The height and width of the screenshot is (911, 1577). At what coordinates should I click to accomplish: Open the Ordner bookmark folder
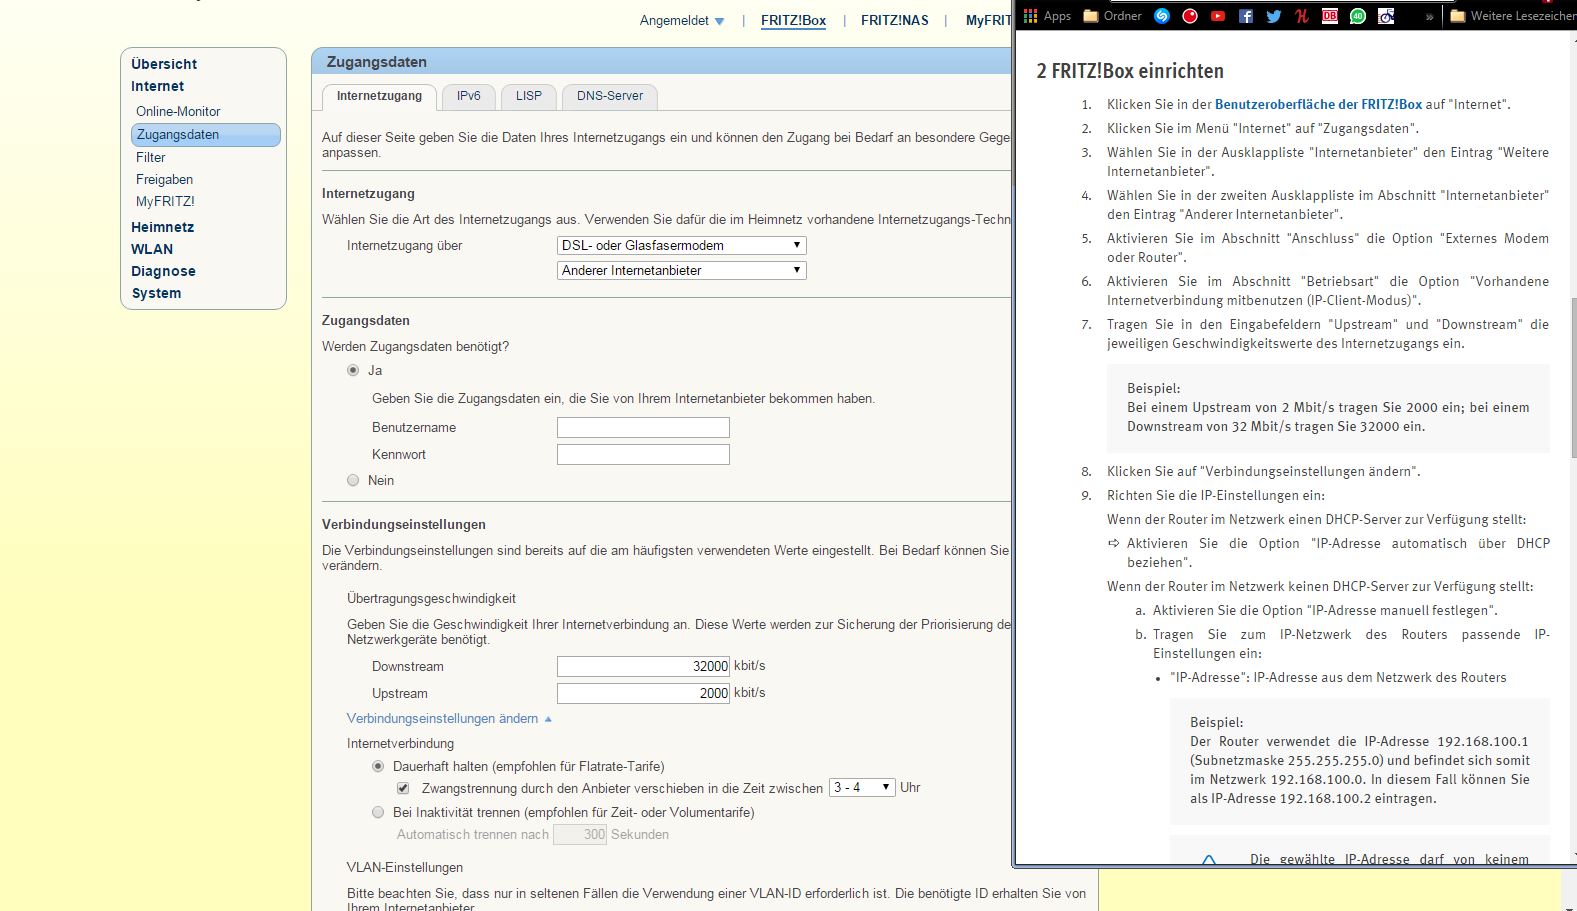pos(1113,16)
